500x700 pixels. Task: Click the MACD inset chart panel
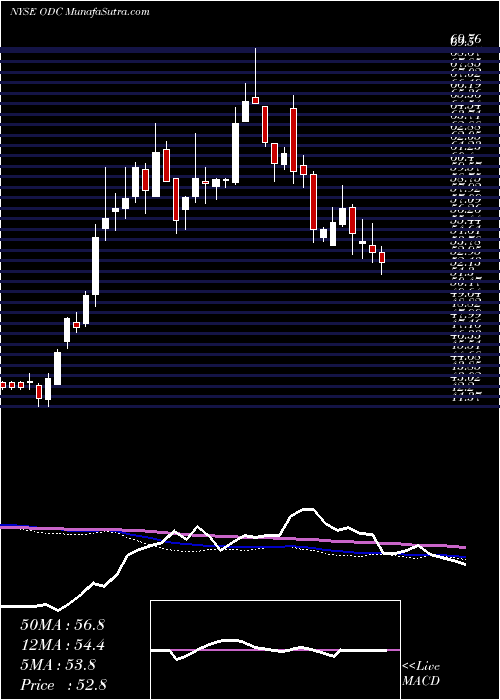pos(275,649)
